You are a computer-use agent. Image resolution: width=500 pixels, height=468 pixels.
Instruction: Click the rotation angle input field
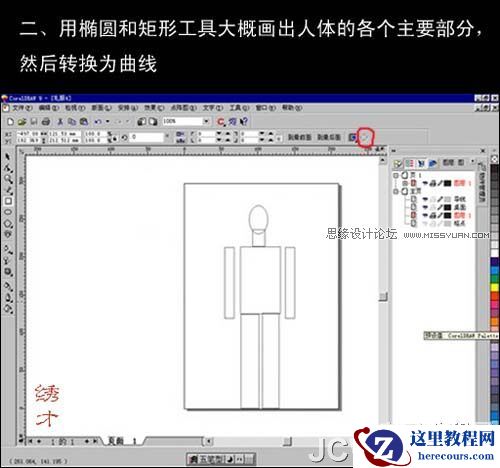[x=146, y=137]
